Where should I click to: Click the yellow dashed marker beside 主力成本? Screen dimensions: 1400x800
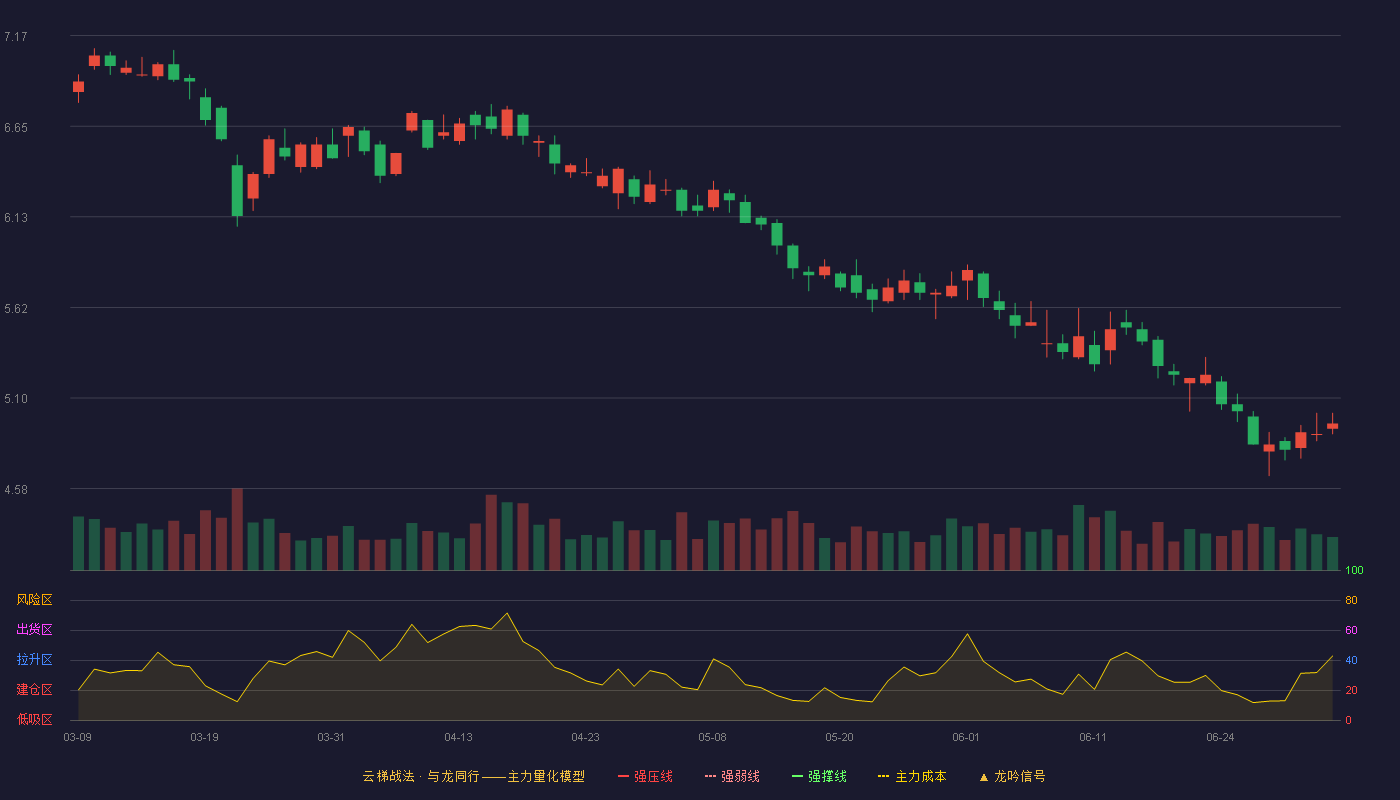pos(884,776)
